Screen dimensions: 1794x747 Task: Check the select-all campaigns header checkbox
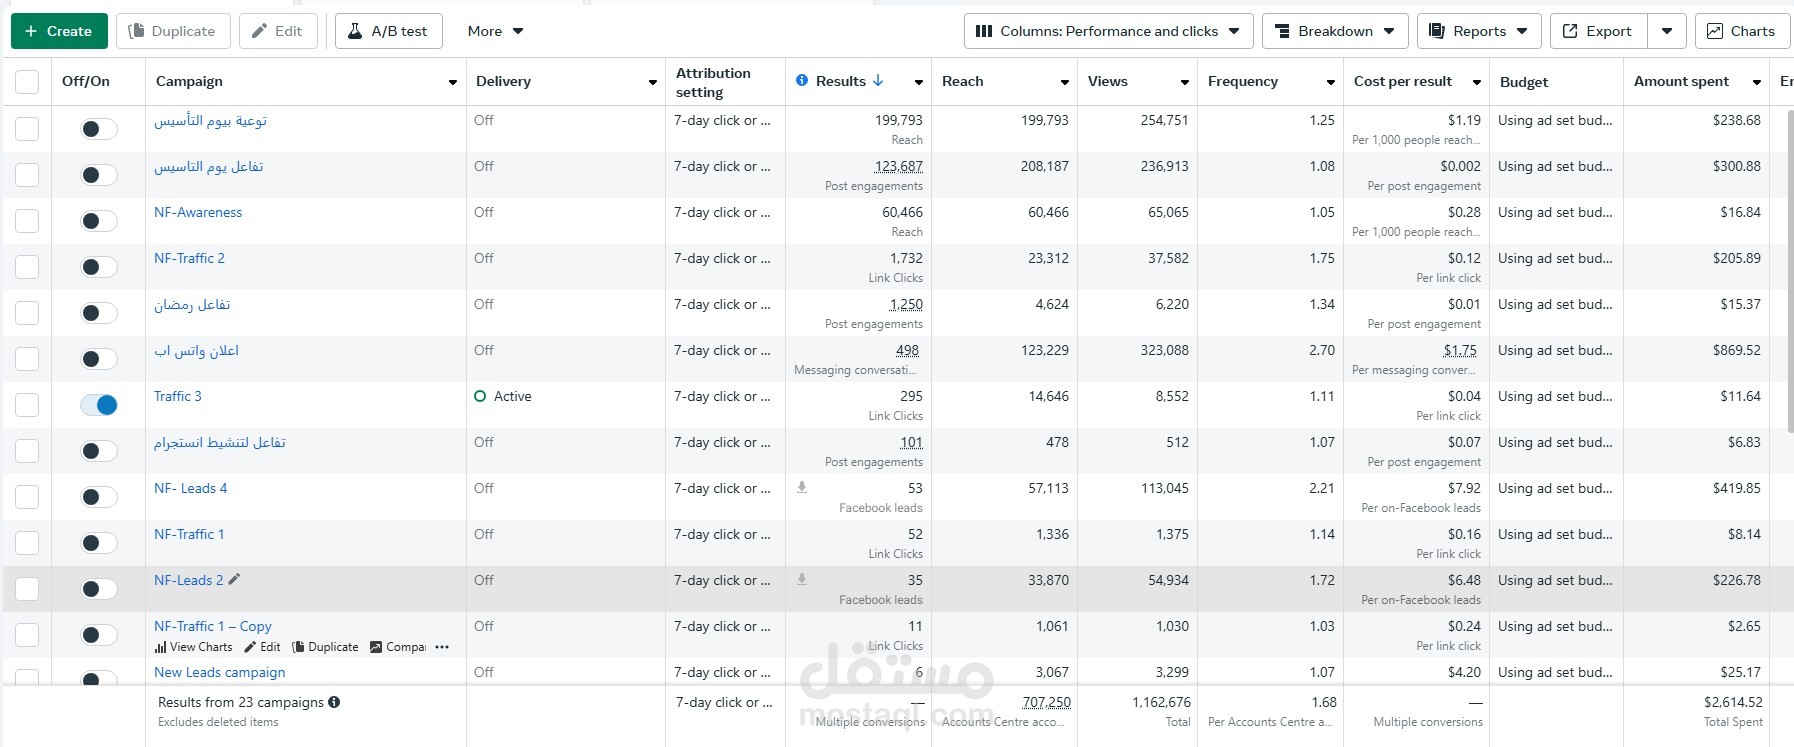(x=27, y=82)
